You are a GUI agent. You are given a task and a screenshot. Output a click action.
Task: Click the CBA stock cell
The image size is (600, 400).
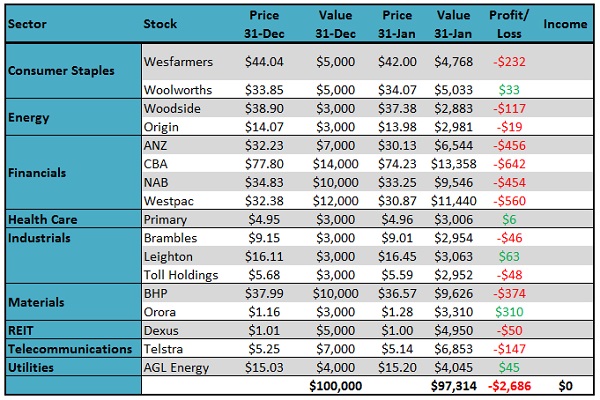coord(158,163)
